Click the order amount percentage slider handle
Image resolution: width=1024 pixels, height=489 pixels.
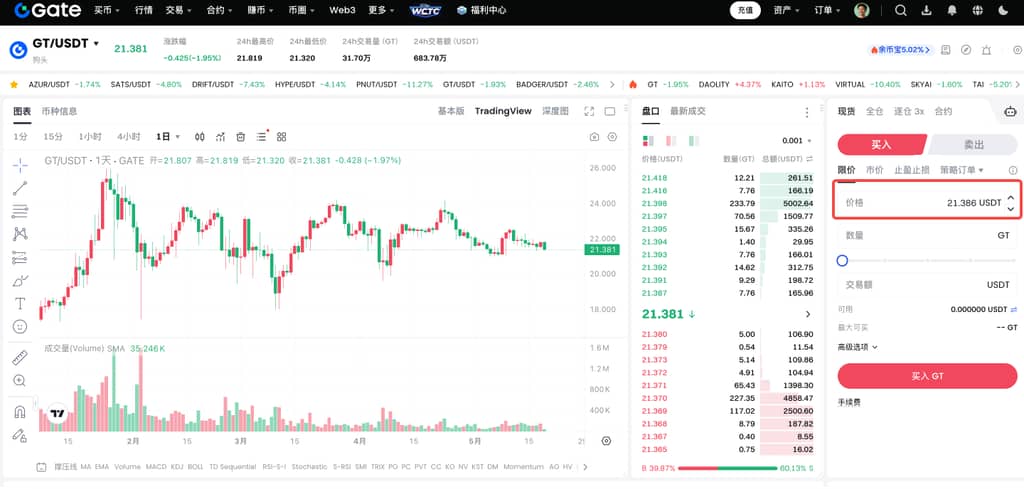[x=842, y=260]
